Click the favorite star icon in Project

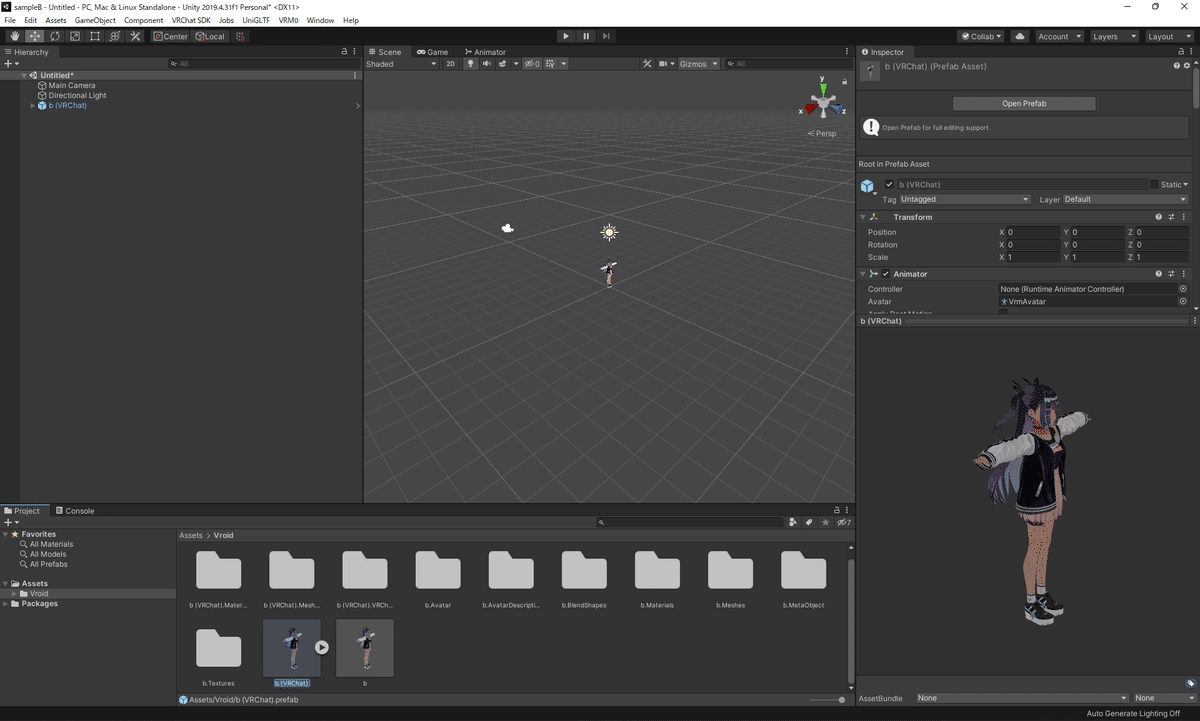(825, 522)
